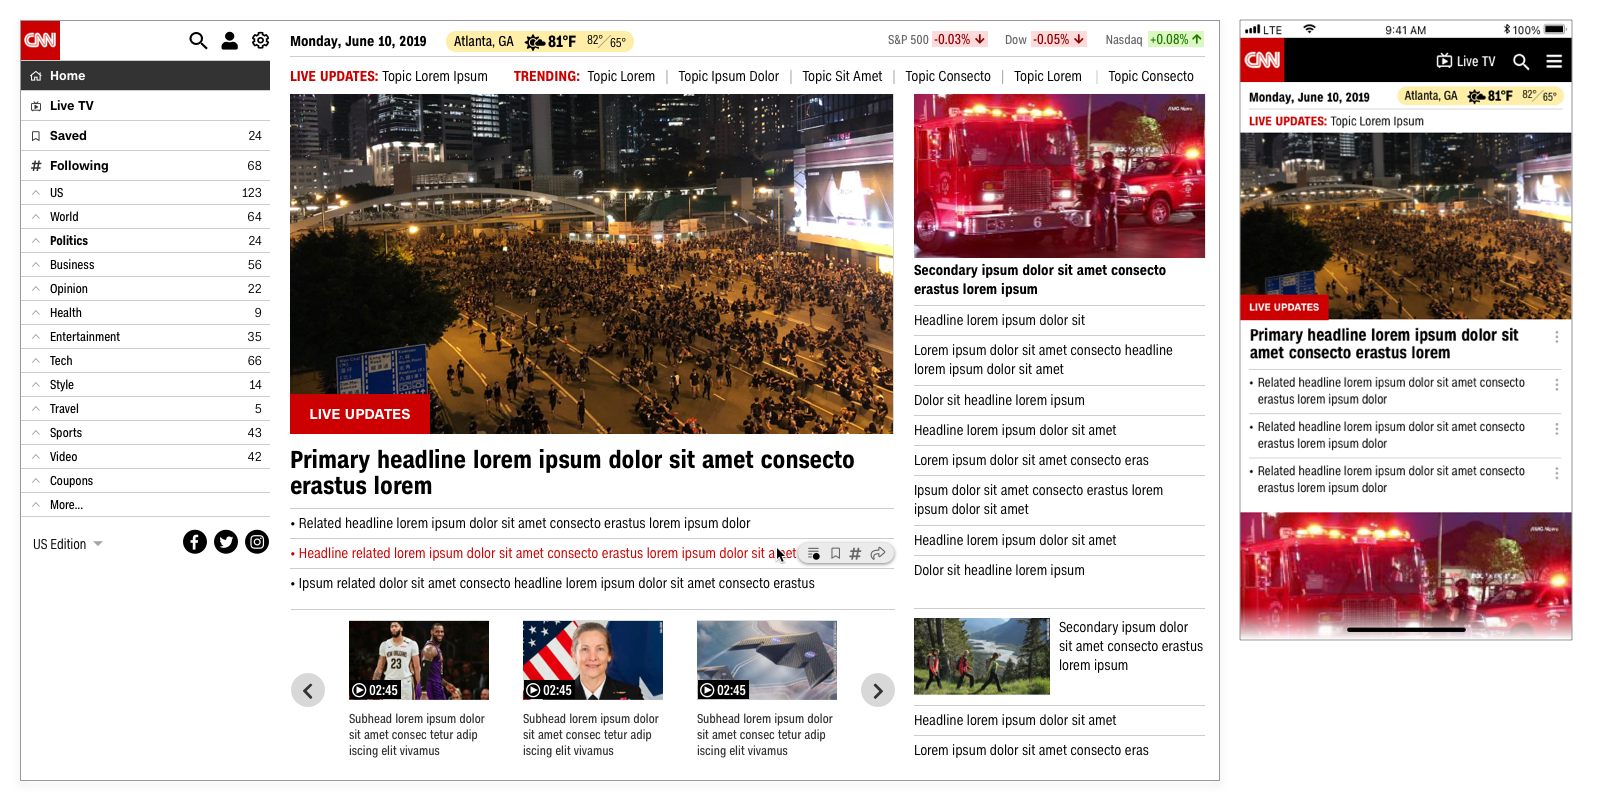Open the desktop primary headline article
The width and height of the screenshot is (1600, 800).
coord(572,473)
